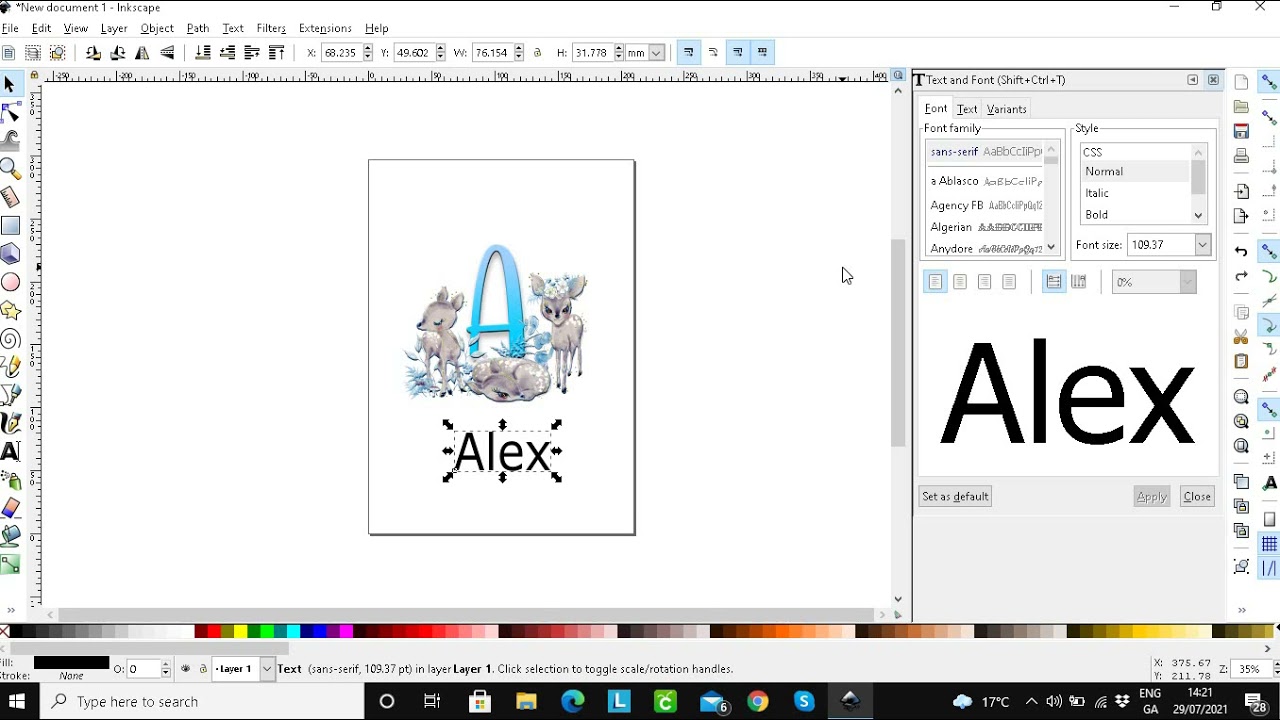The image size is (1280, 720).
Task: Lower selection to bottom
Action: coord(203,53)
